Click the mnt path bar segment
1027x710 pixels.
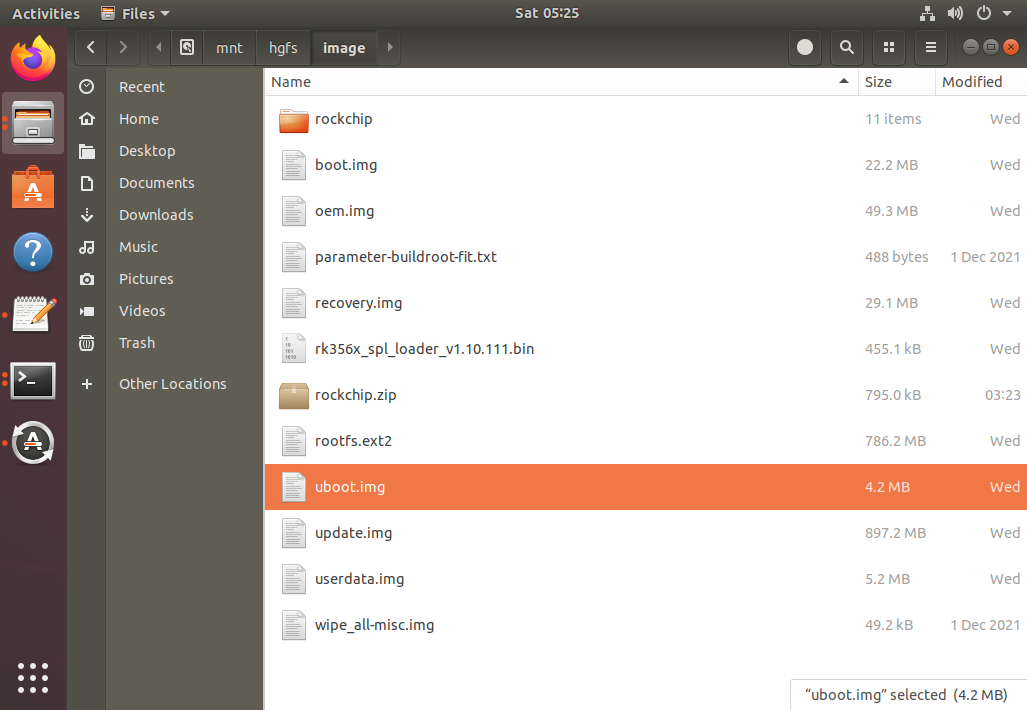pos(229,47)
